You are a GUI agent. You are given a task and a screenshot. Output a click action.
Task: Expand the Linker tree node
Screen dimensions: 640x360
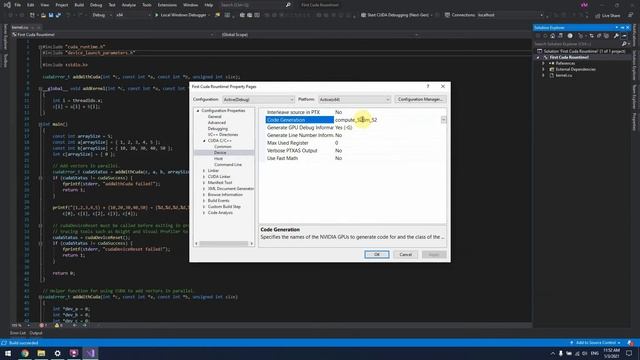click(204, 171)
